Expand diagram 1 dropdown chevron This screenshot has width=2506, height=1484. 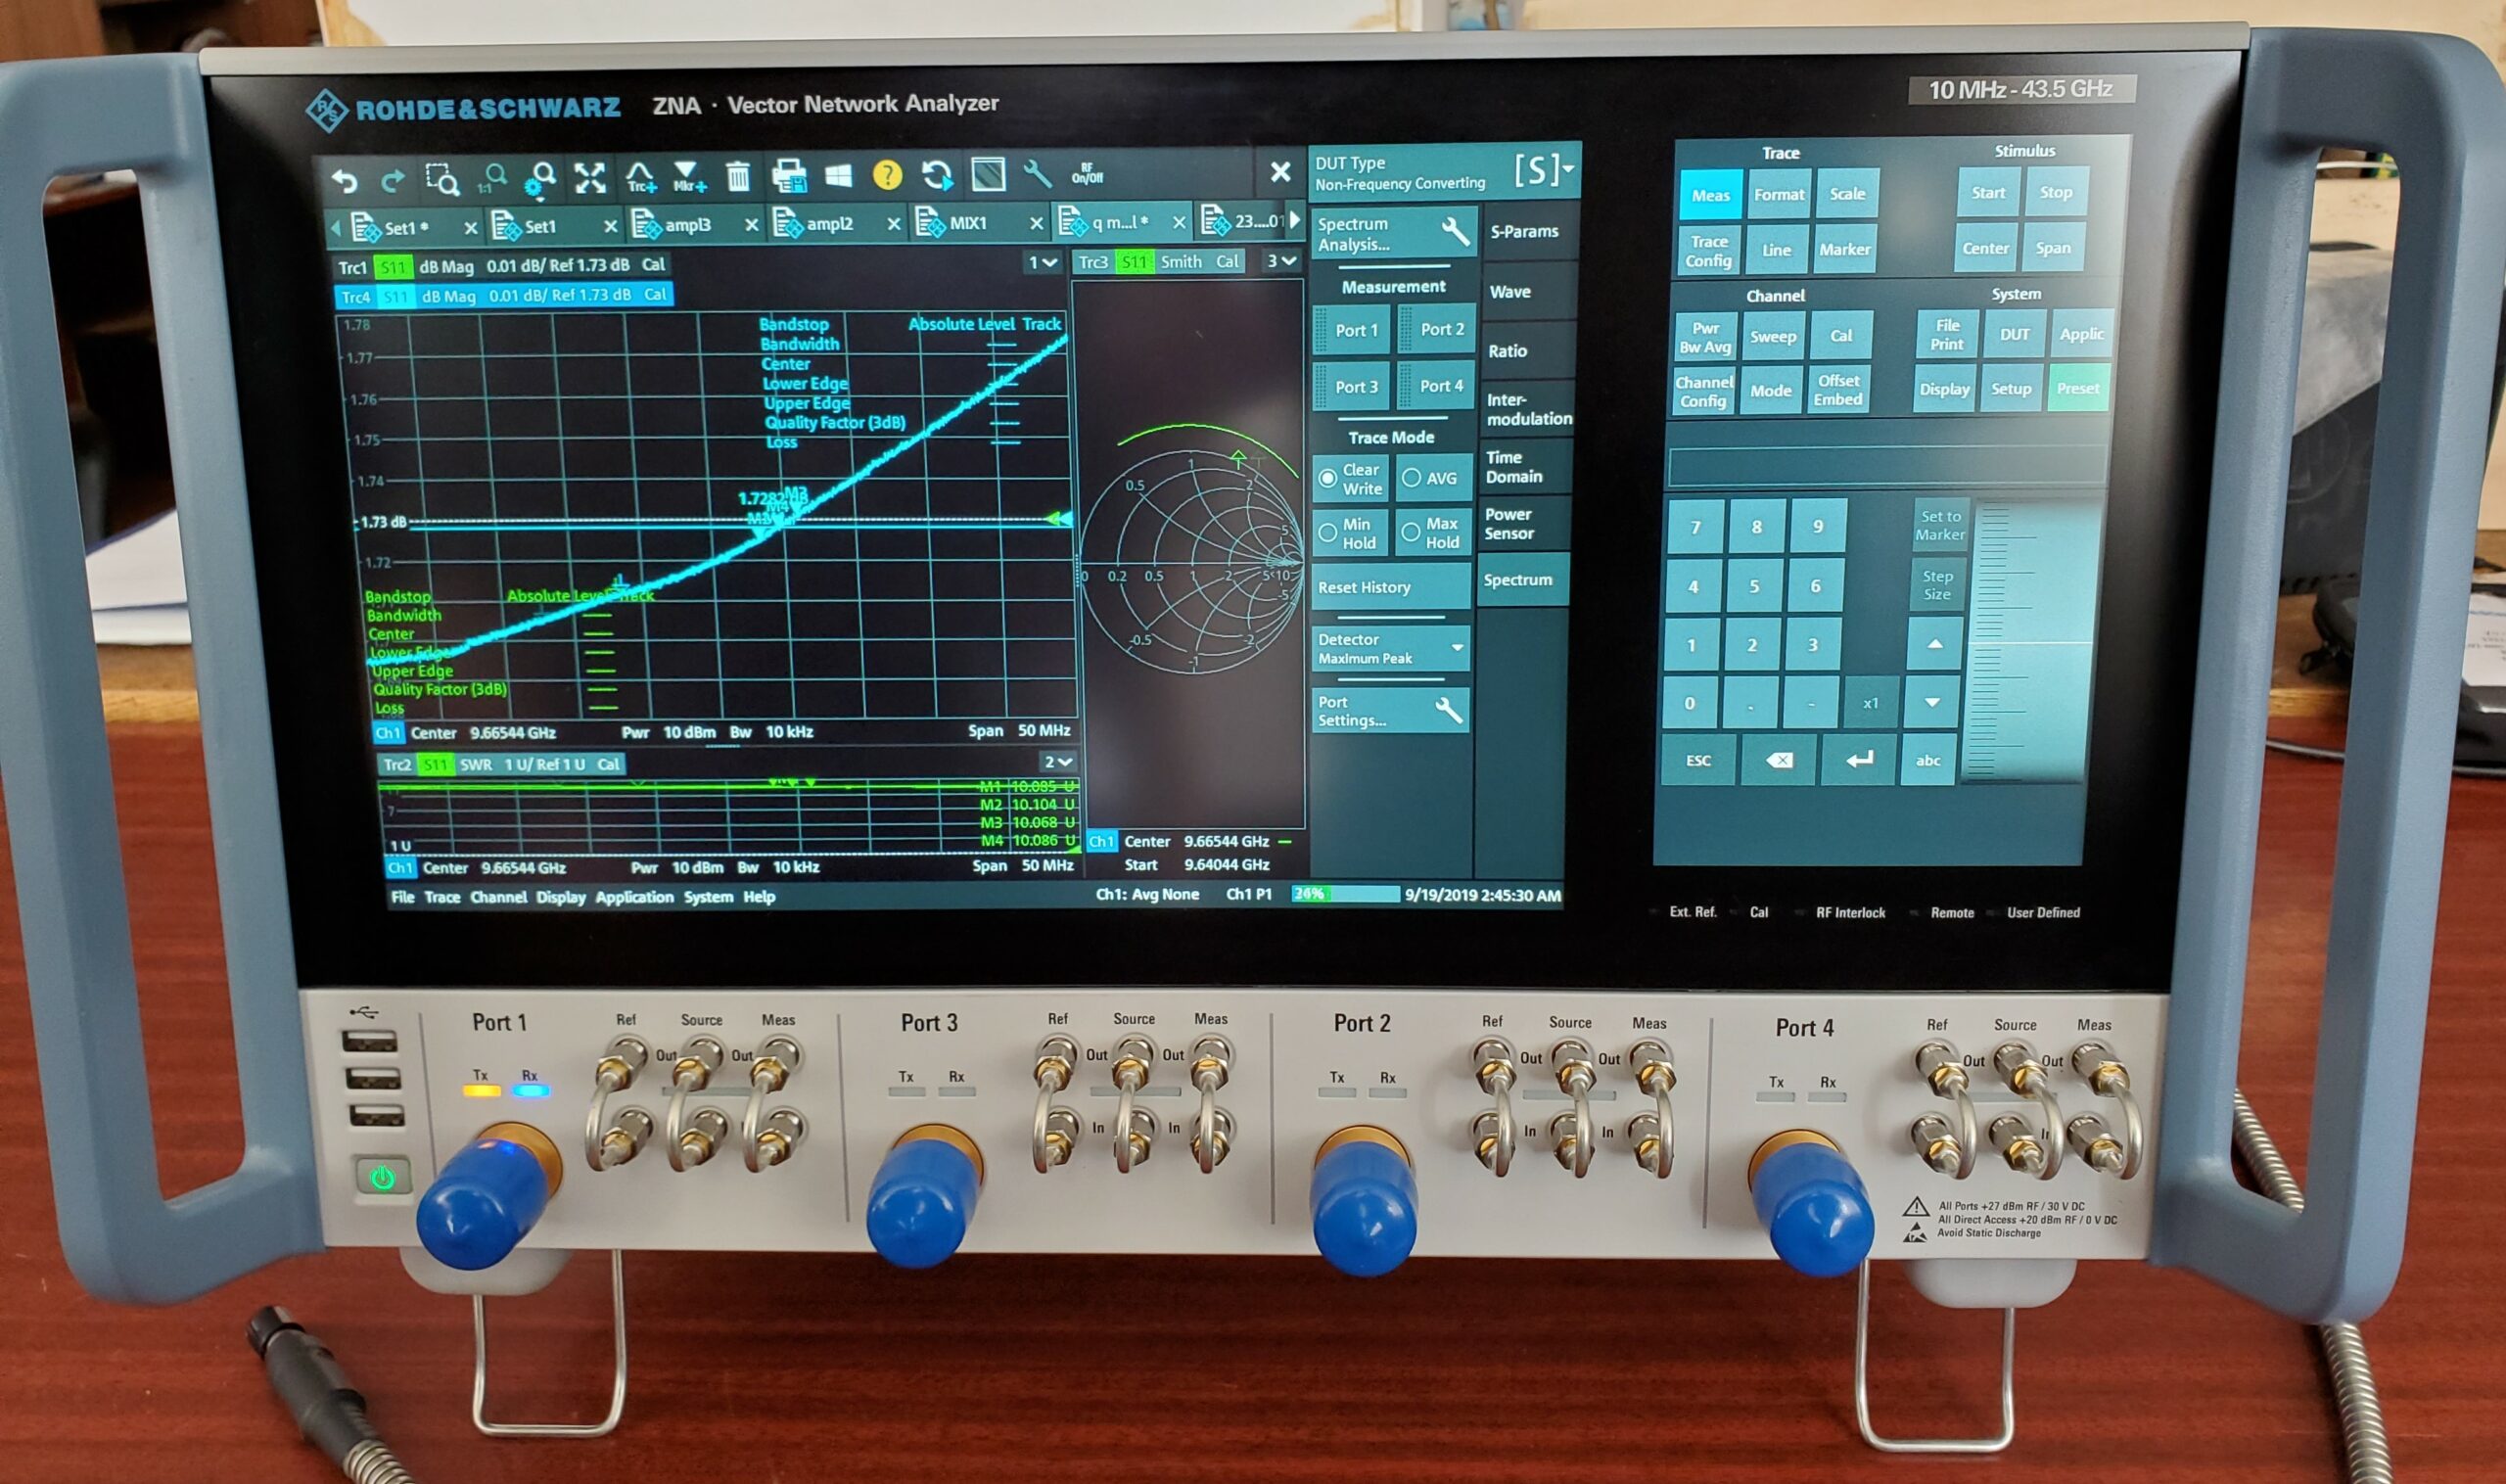point(1043,262)
